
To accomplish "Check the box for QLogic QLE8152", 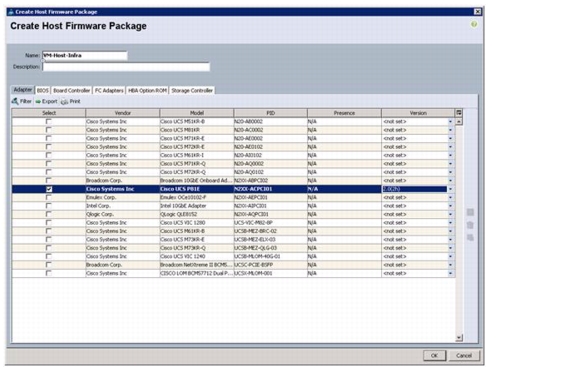I will pos(48,214).
